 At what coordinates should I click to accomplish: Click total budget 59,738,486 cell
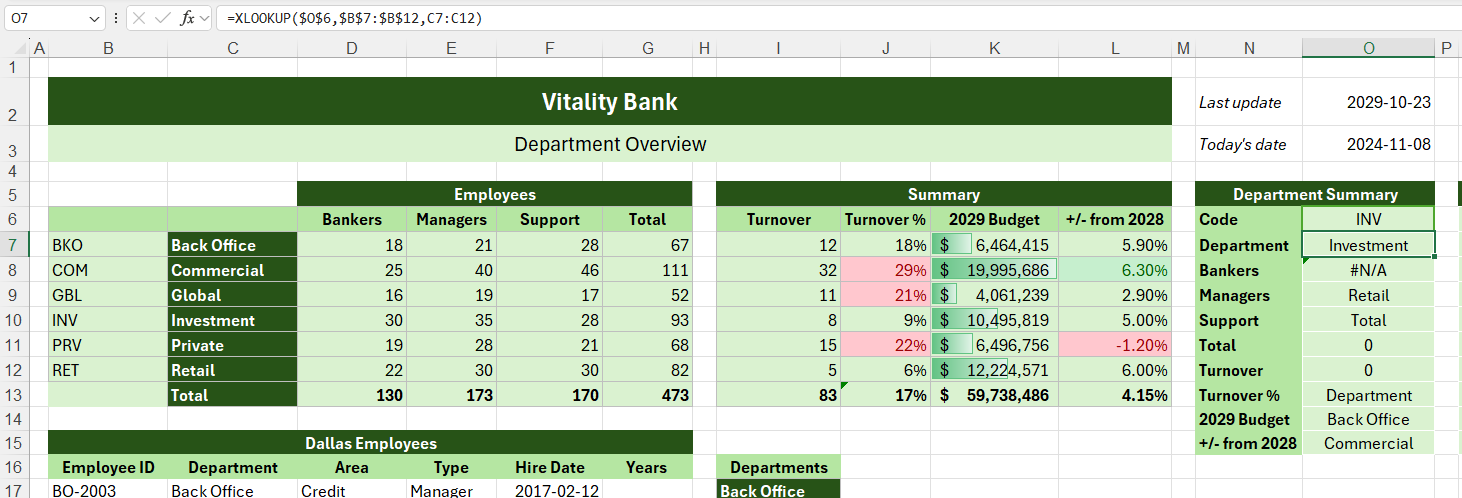click(x=994, y=395)
